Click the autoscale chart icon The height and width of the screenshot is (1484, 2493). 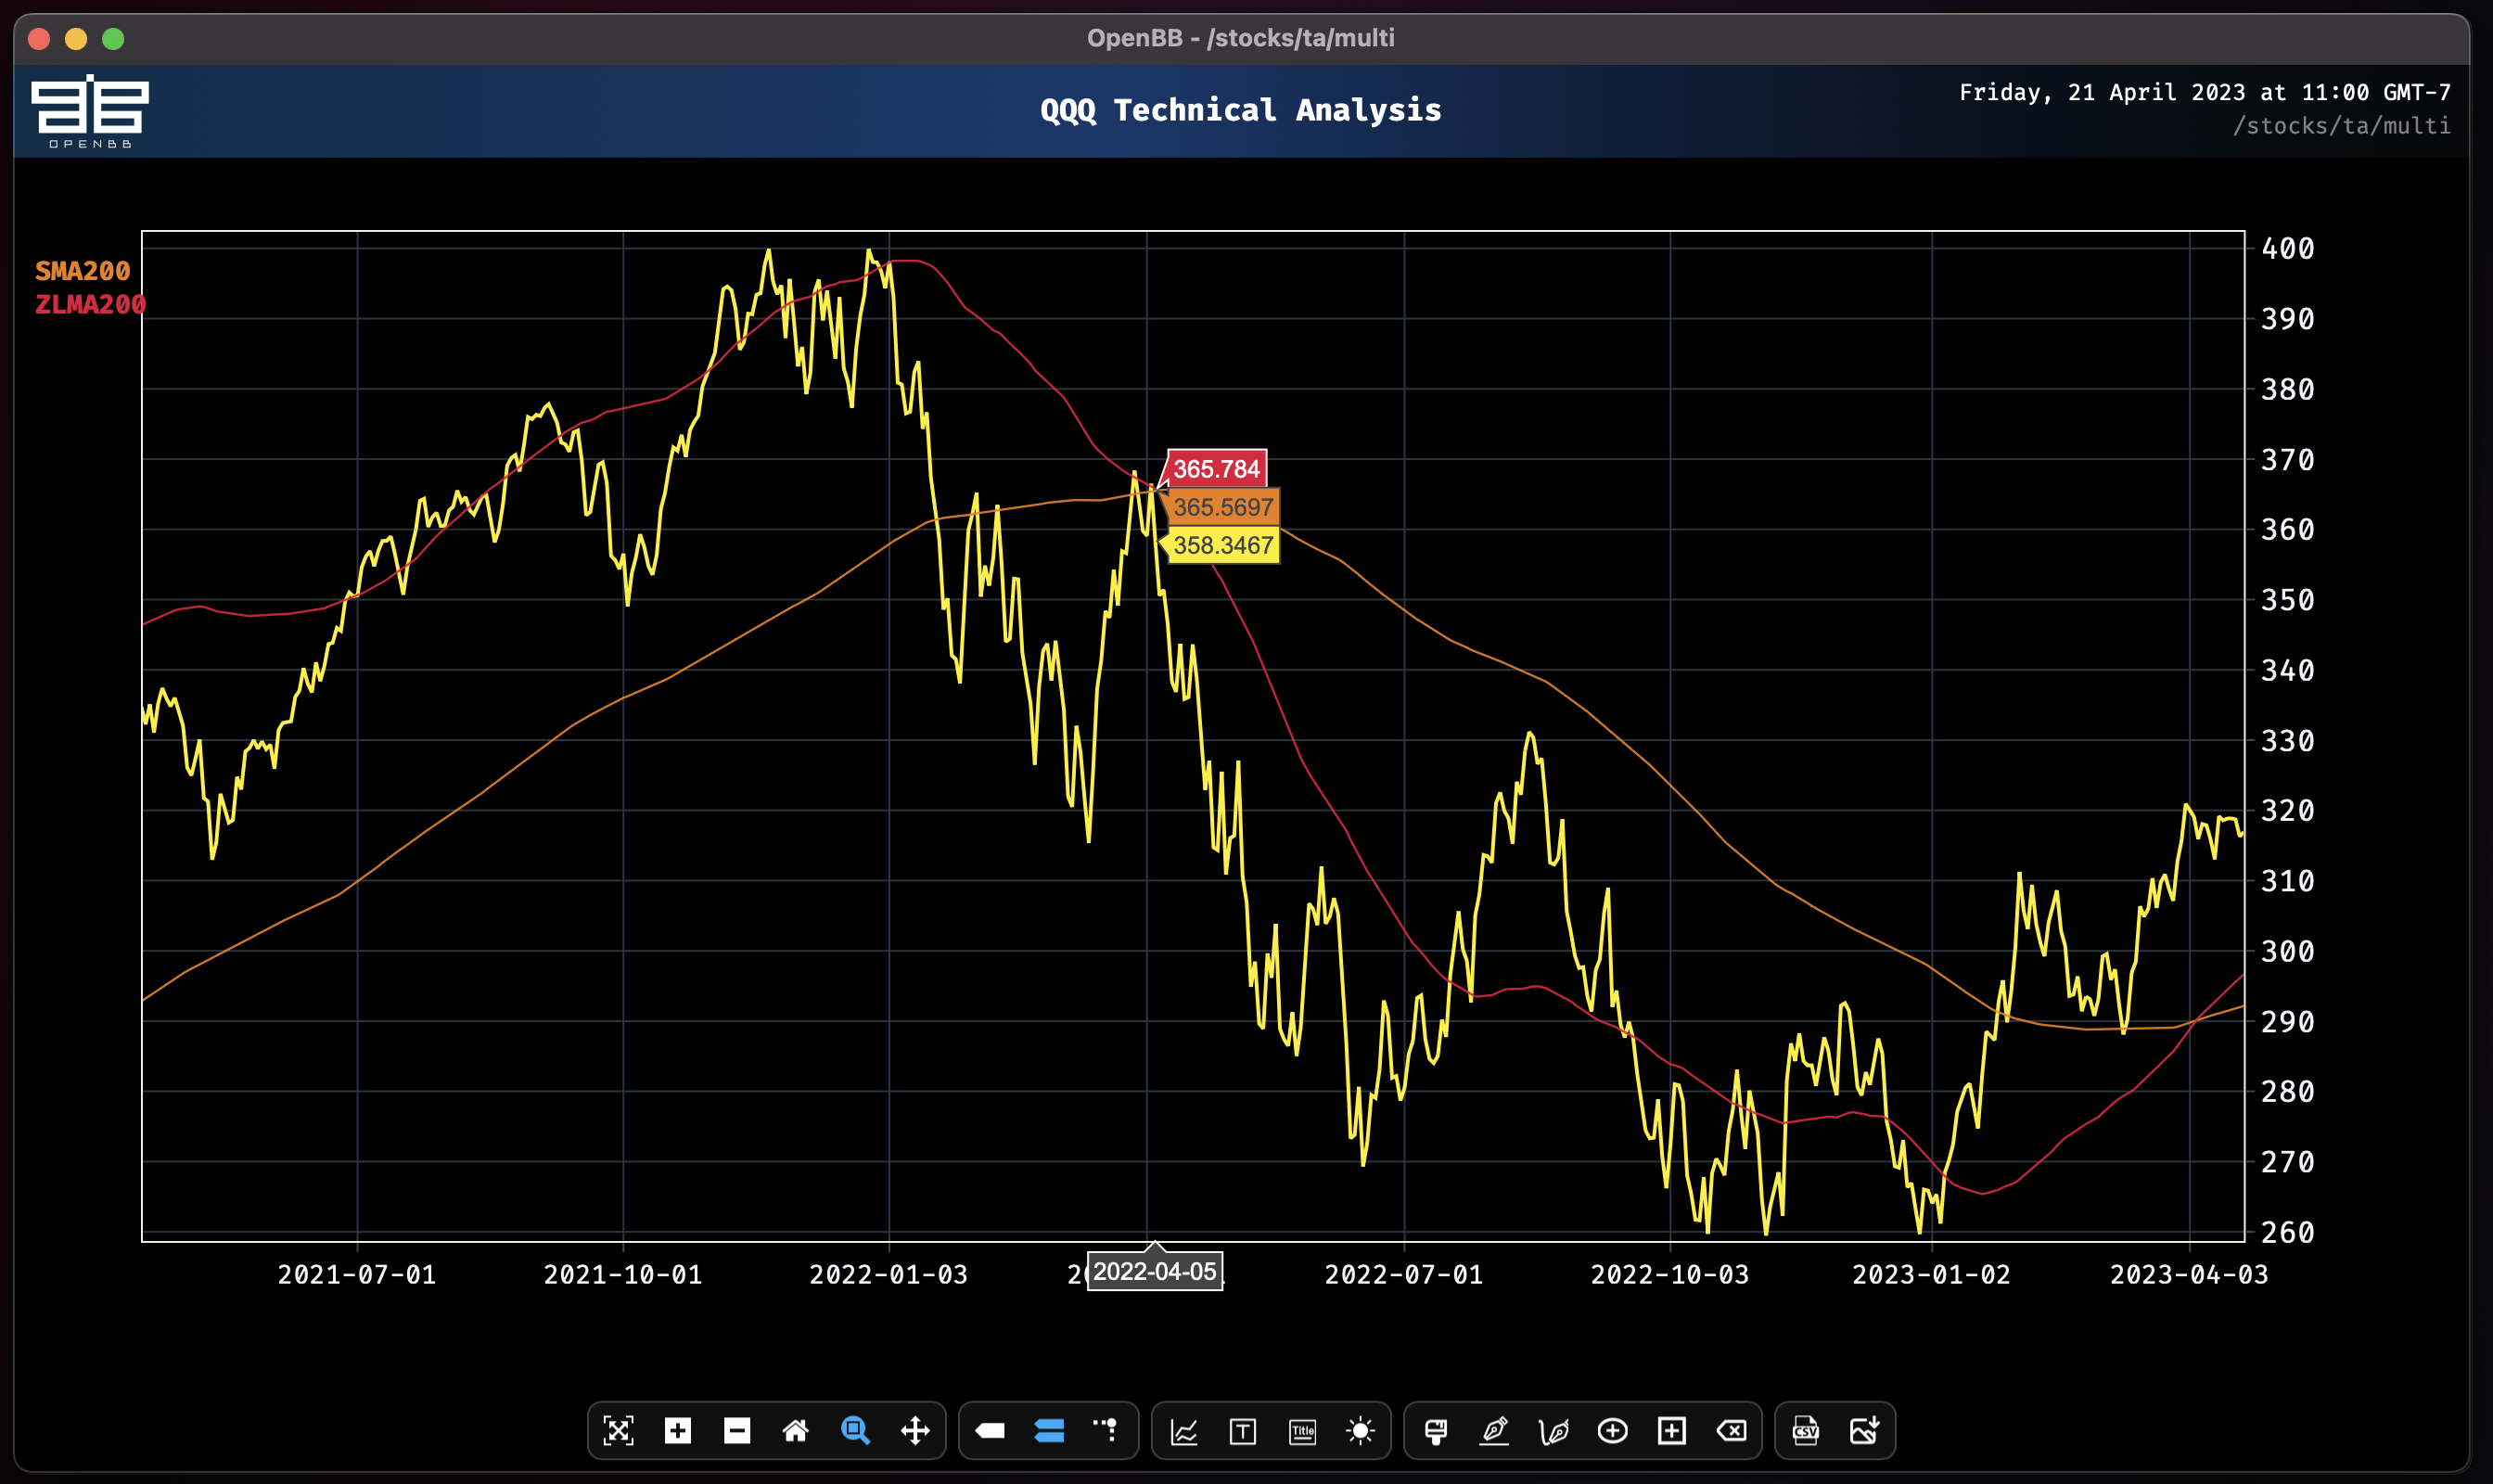click(618, 1431)
